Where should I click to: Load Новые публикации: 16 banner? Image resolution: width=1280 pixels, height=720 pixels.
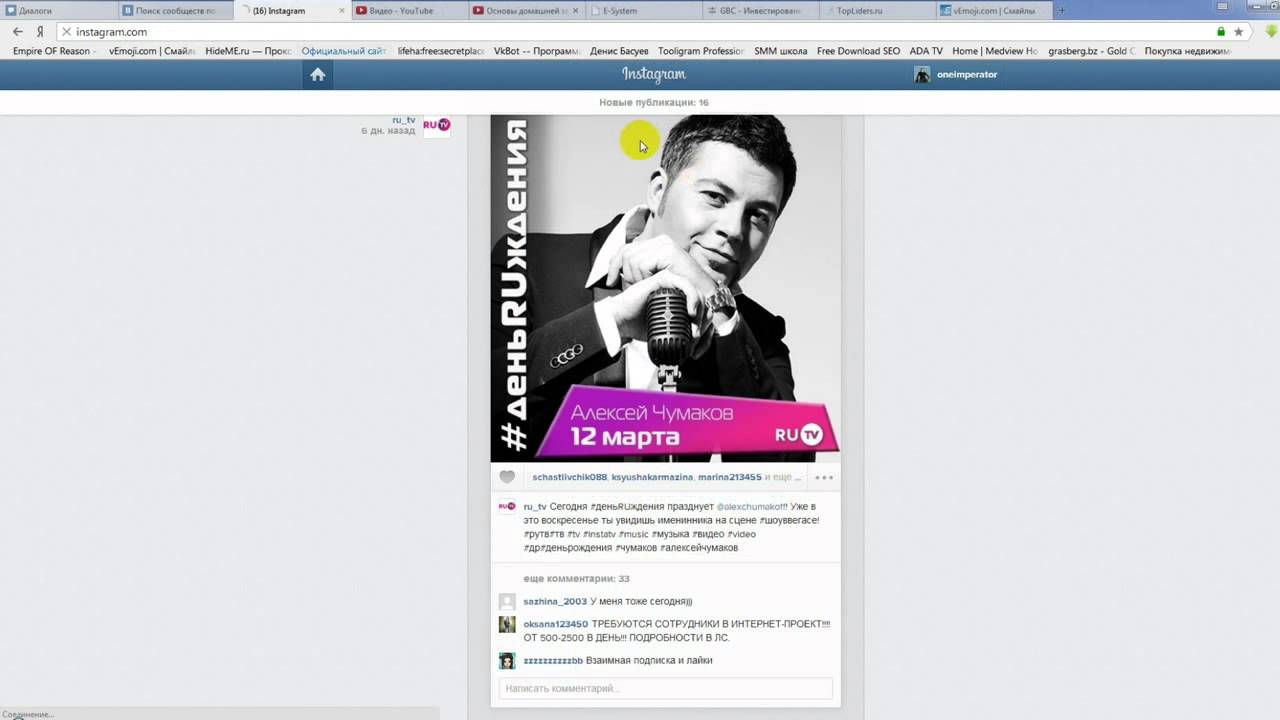click(x=654, y=103)
